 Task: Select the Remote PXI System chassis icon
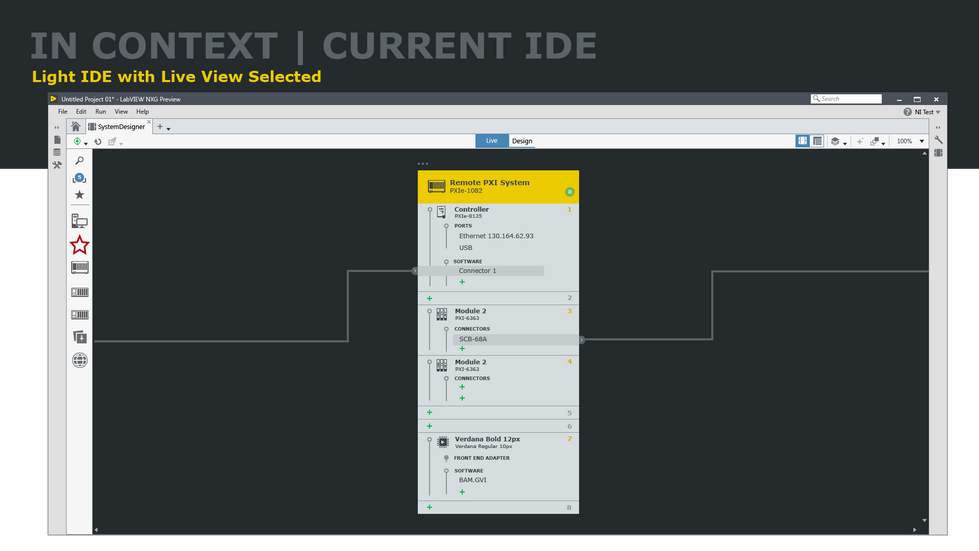click(x=436, y=187)
